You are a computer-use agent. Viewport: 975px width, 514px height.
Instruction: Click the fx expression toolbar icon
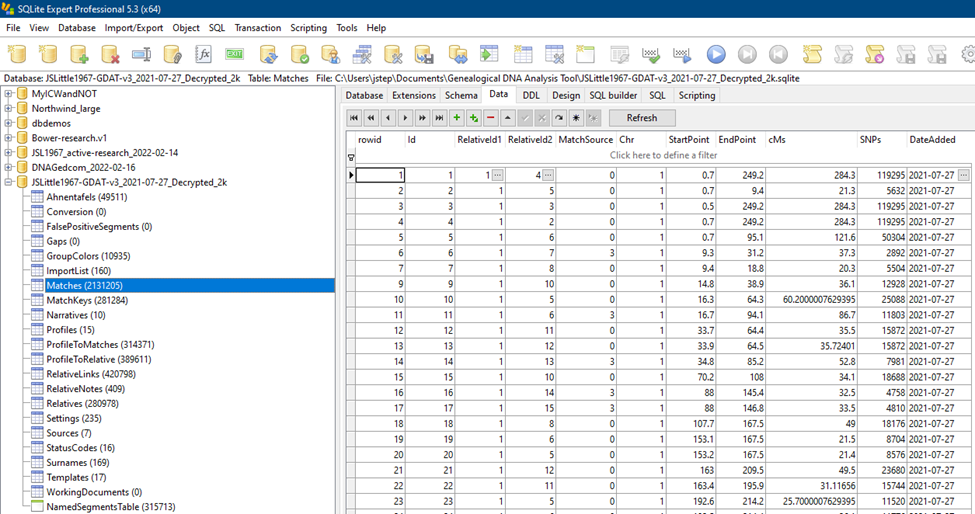click(203, 54)
